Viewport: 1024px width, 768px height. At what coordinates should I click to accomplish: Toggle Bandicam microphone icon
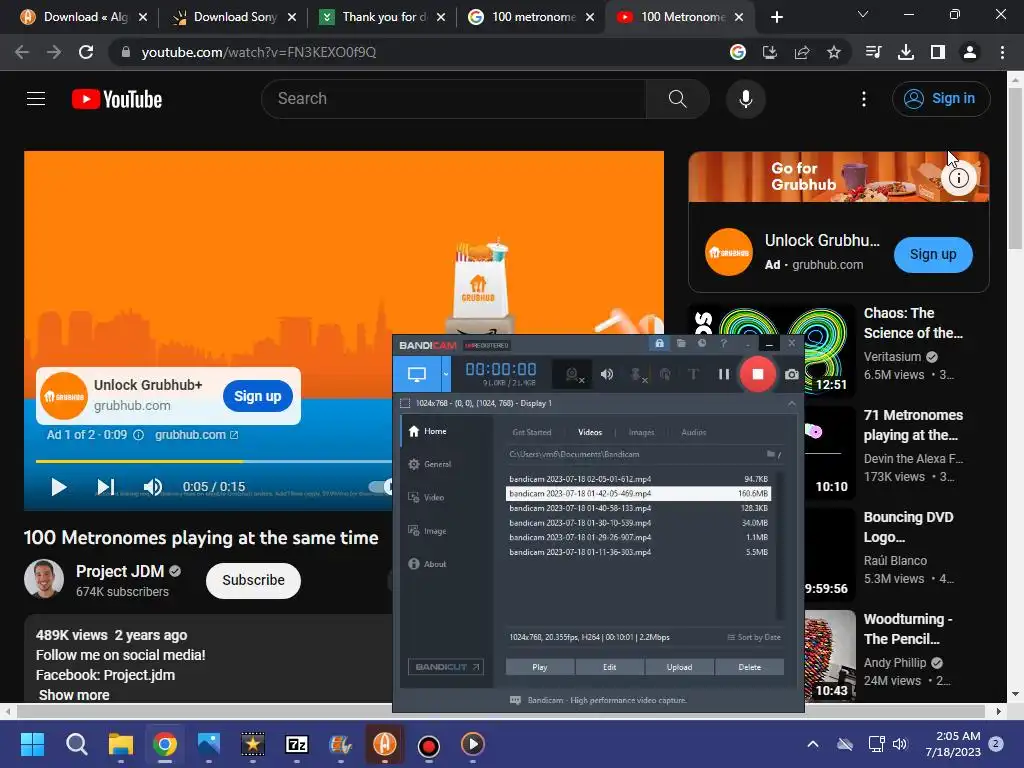pyautogui.click(x=637, y=374)
